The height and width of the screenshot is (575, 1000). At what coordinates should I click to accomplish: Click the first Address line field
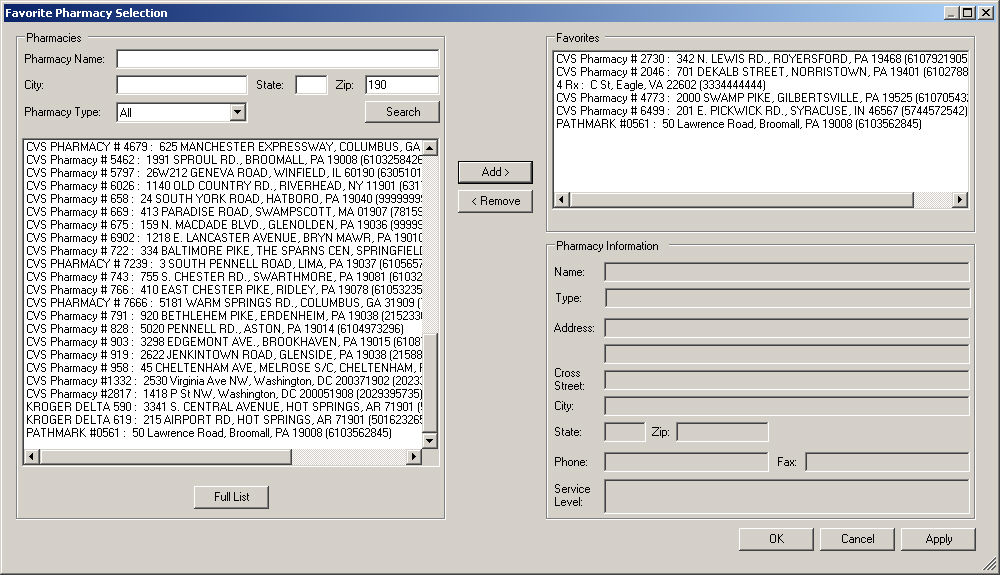[787, 328]
